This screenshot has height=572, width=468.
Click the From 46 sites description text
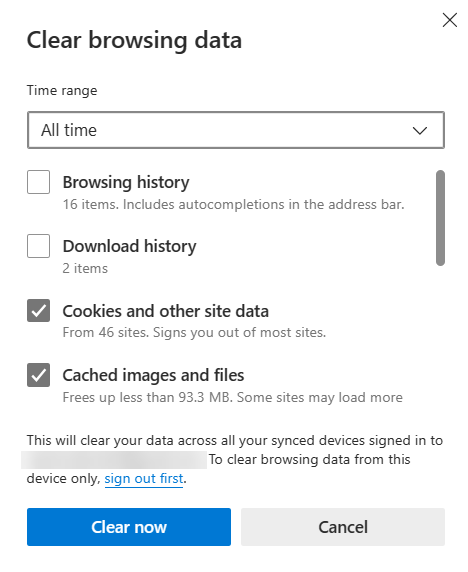pos(194,333)
